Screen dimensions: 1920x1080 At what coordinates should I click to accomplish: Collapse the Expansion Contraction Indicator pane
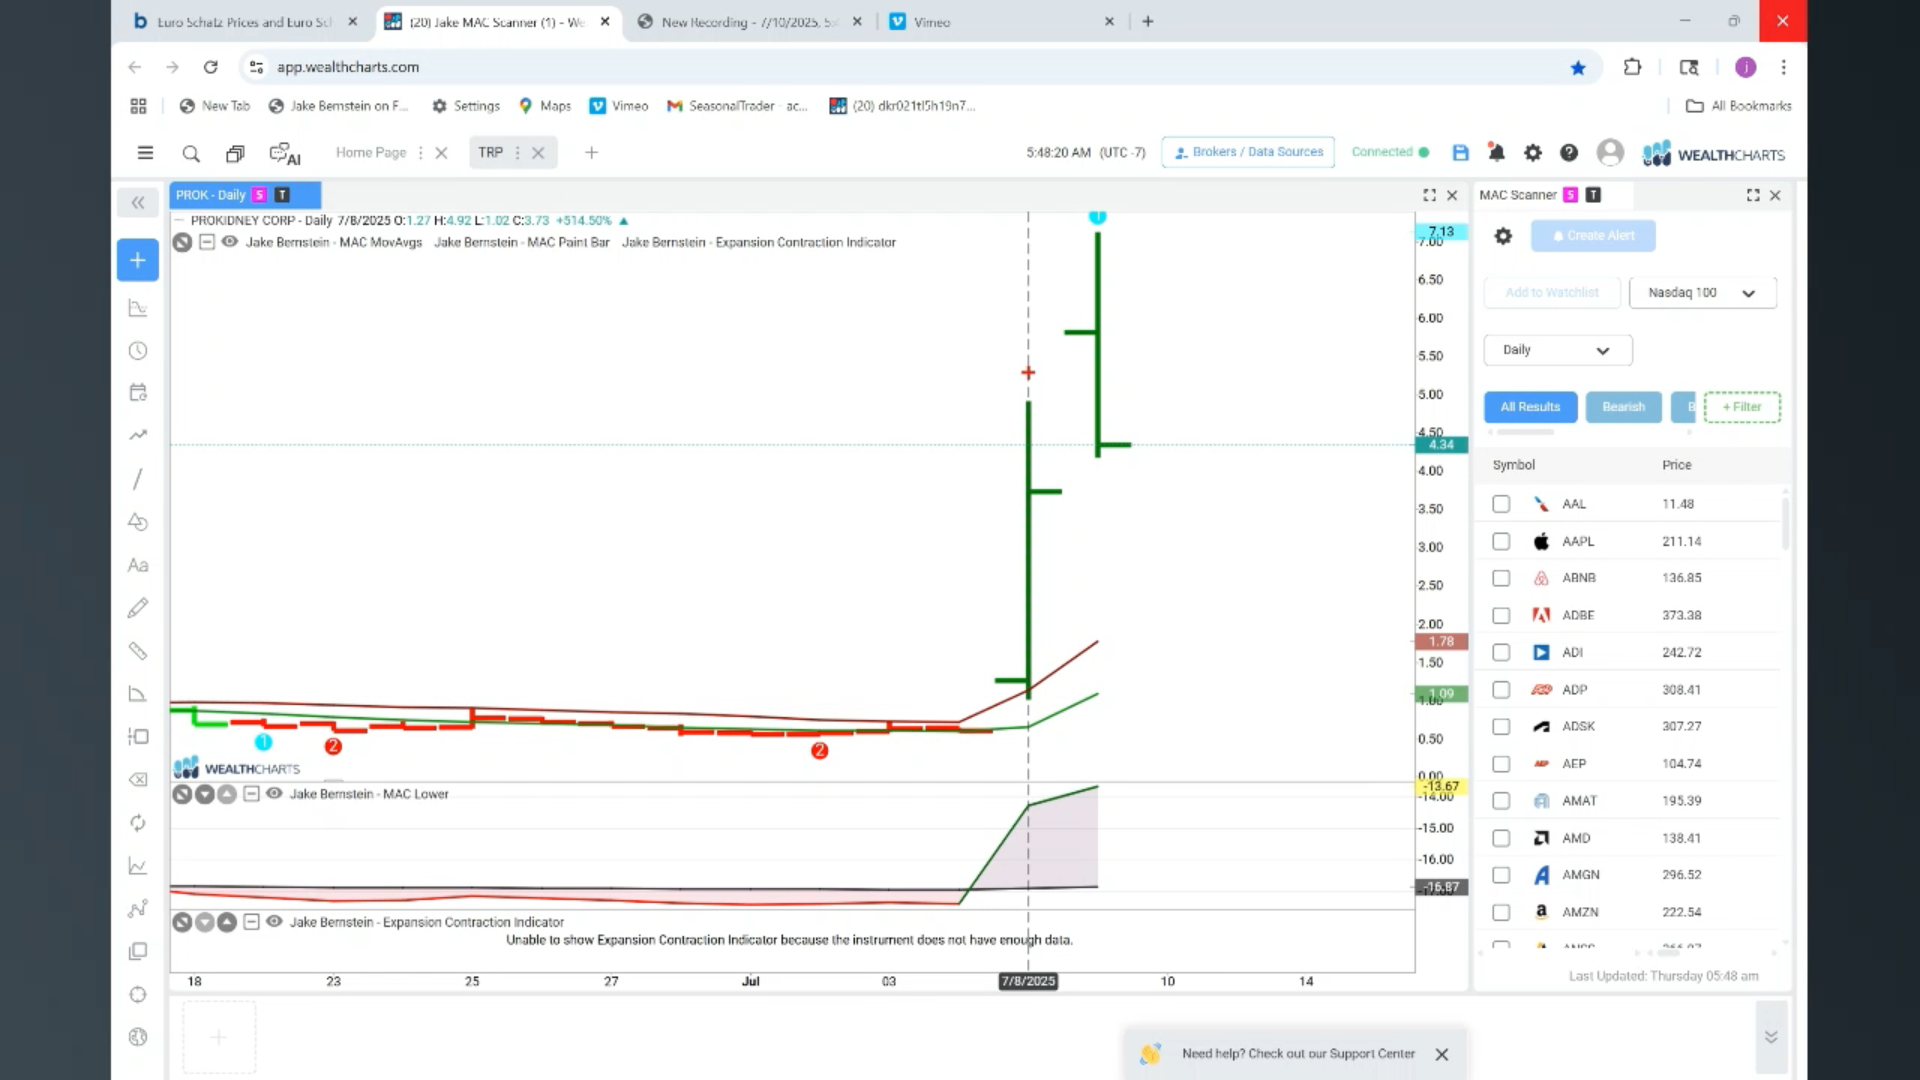[251, 922]
